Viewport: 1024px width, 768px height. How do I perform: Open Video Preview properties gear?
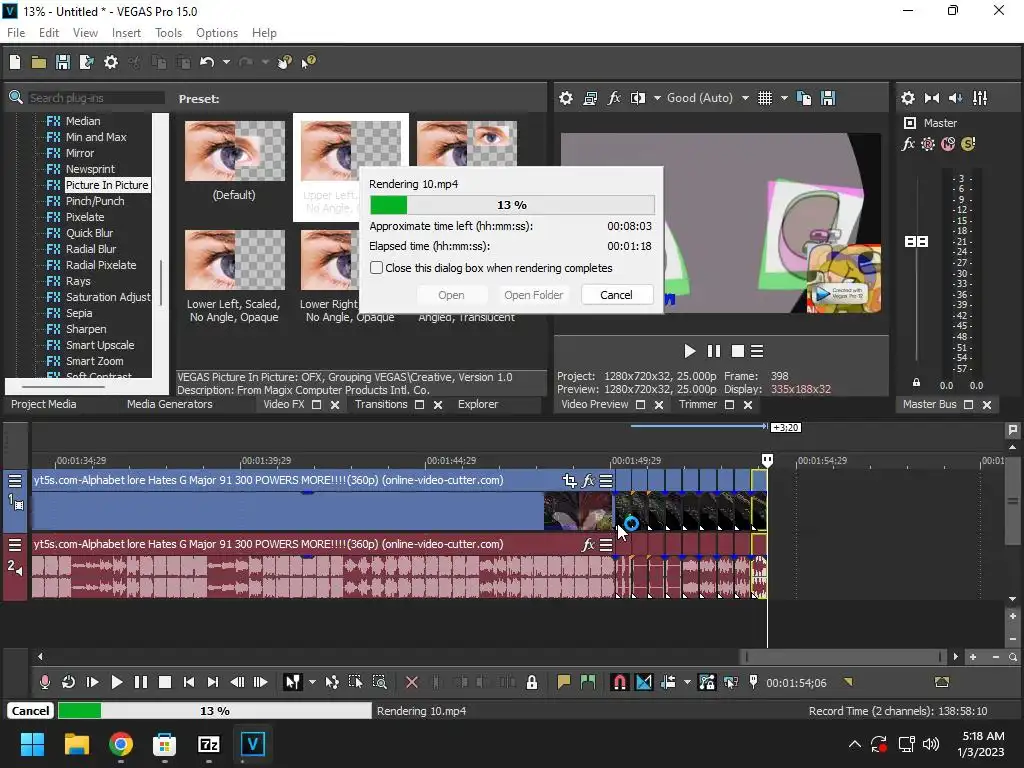(x=566, y=98)
